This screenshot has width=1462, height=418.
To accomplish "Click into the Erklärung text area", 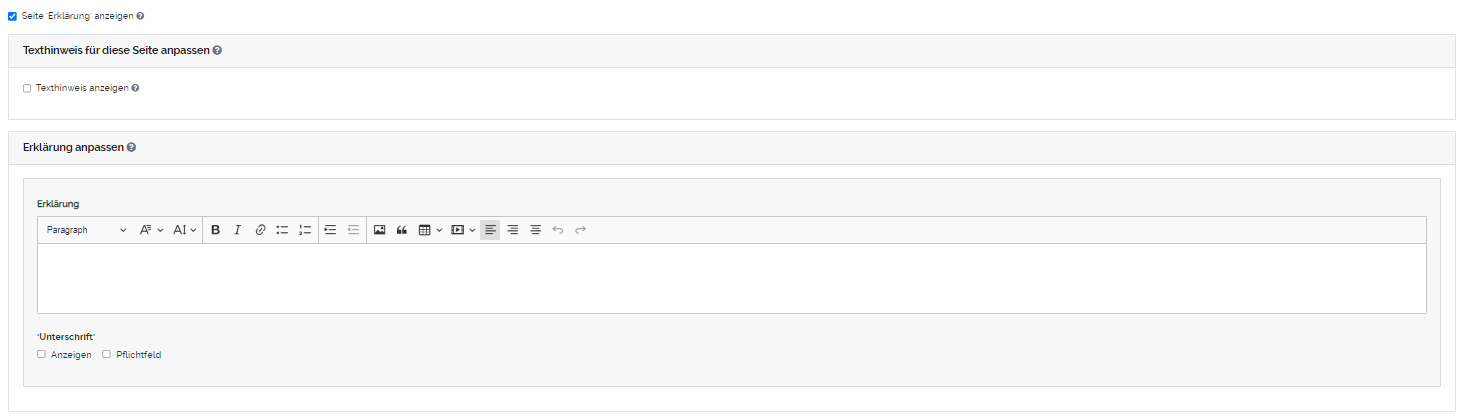I will point(731,278).
